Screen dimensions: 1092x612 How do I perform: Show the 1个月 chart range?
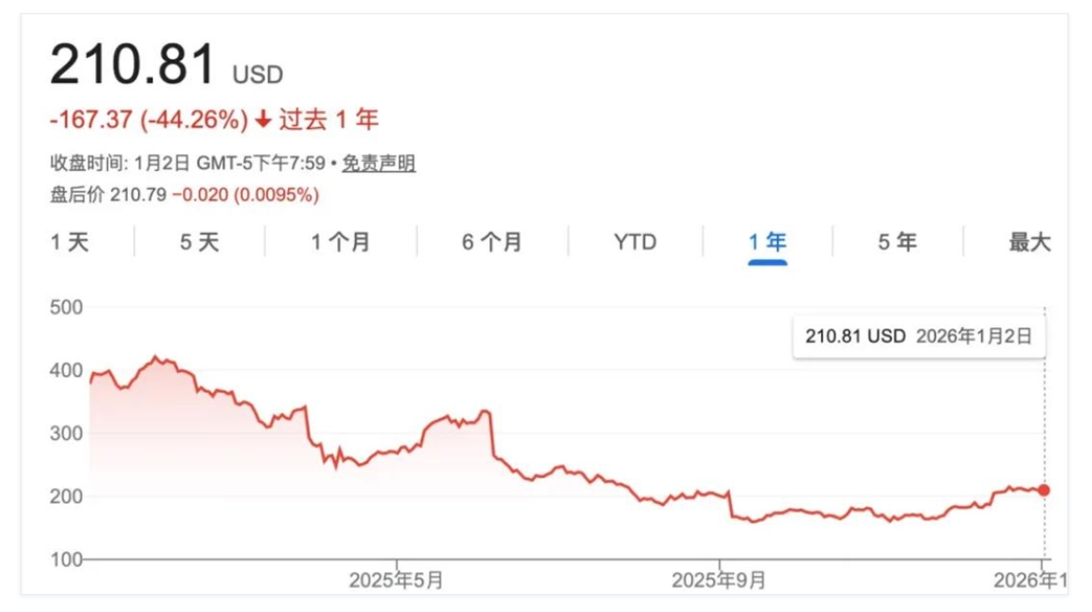pos(340,242)
